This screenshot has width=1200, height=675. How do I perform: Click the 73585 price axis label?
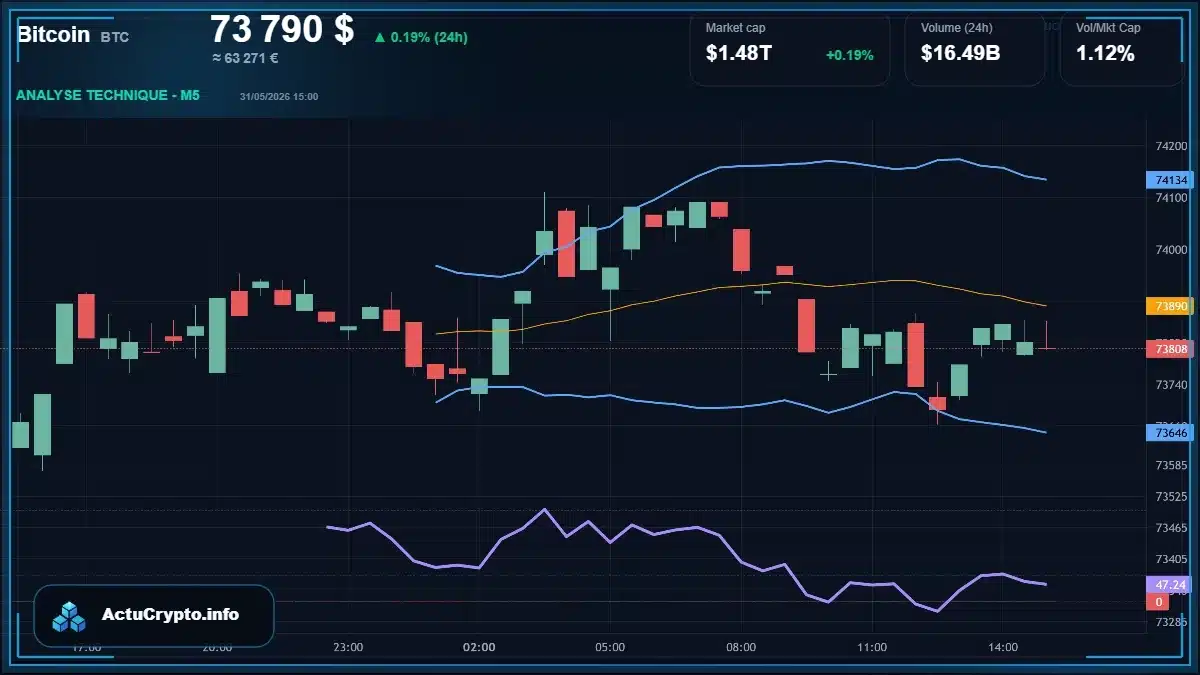(x=1171, y=465)
